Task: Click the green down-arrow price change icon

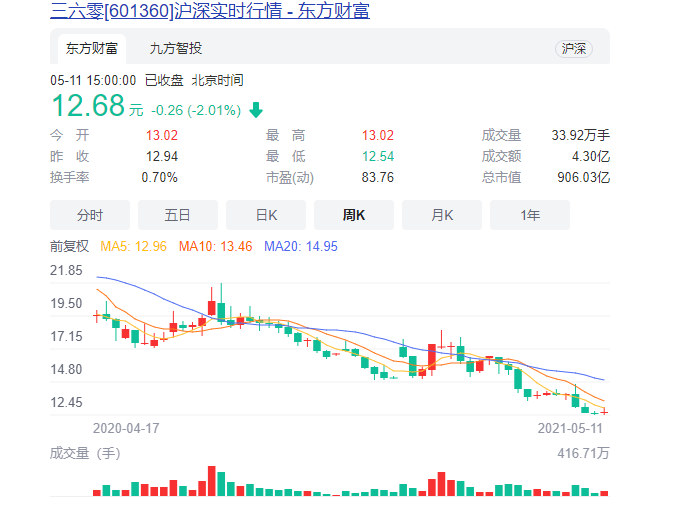Action: pos(256,110)
